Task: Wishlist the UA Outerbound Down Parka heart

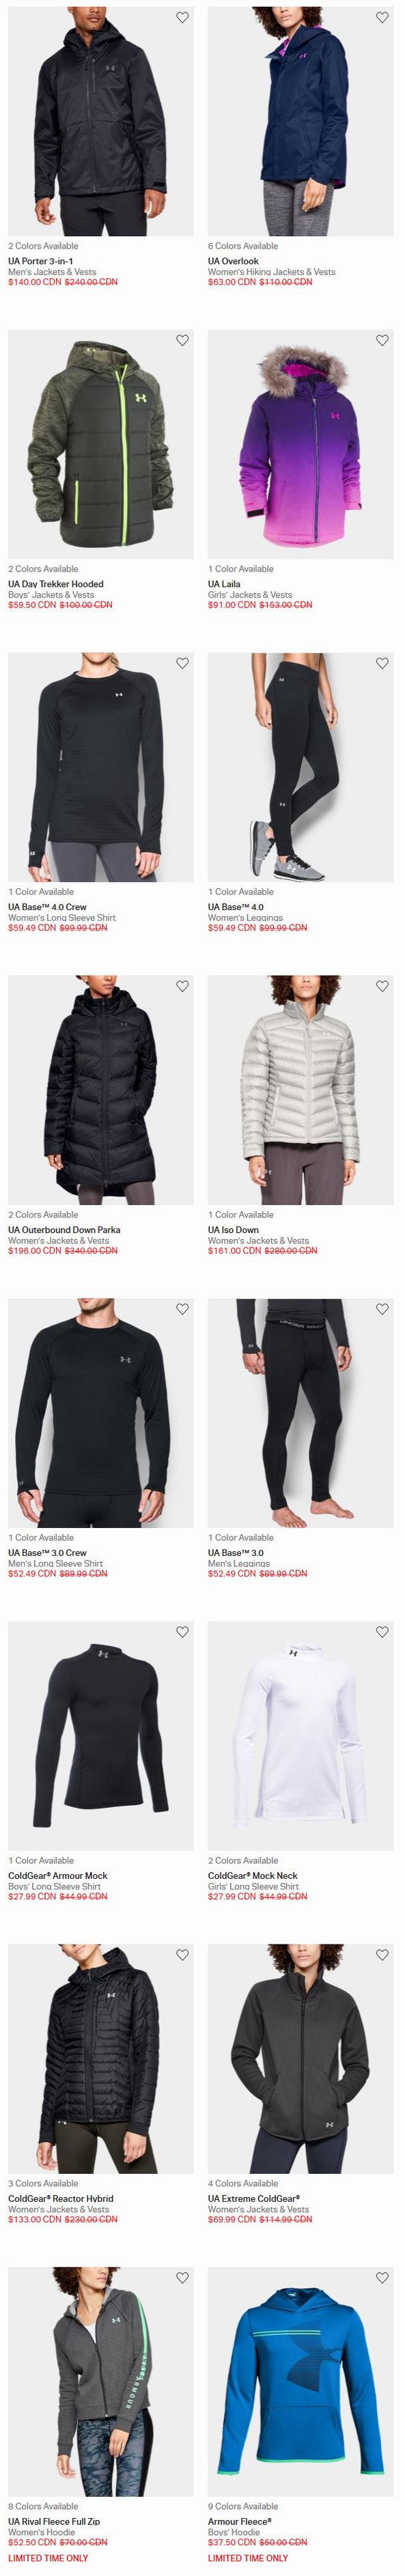Action: [x=182, y=986]
